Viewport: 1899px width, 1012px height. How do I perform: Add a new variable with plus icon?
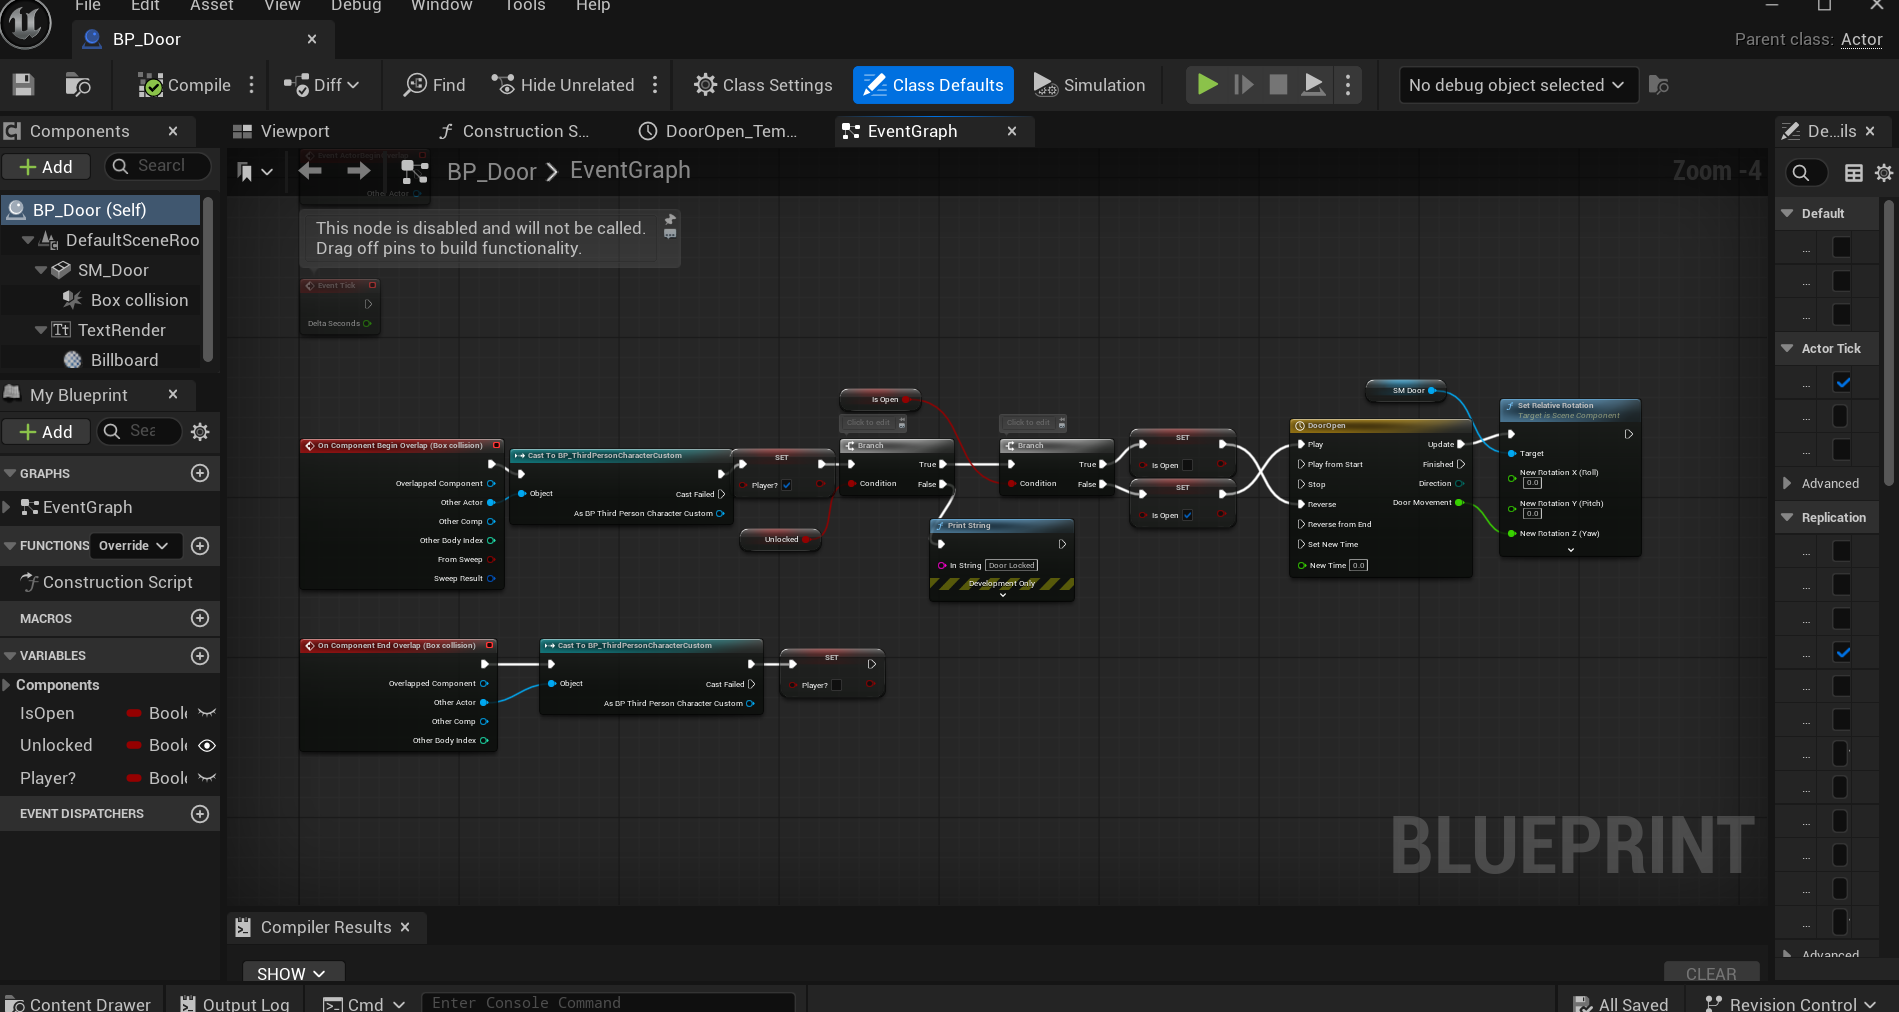[200, 656]
